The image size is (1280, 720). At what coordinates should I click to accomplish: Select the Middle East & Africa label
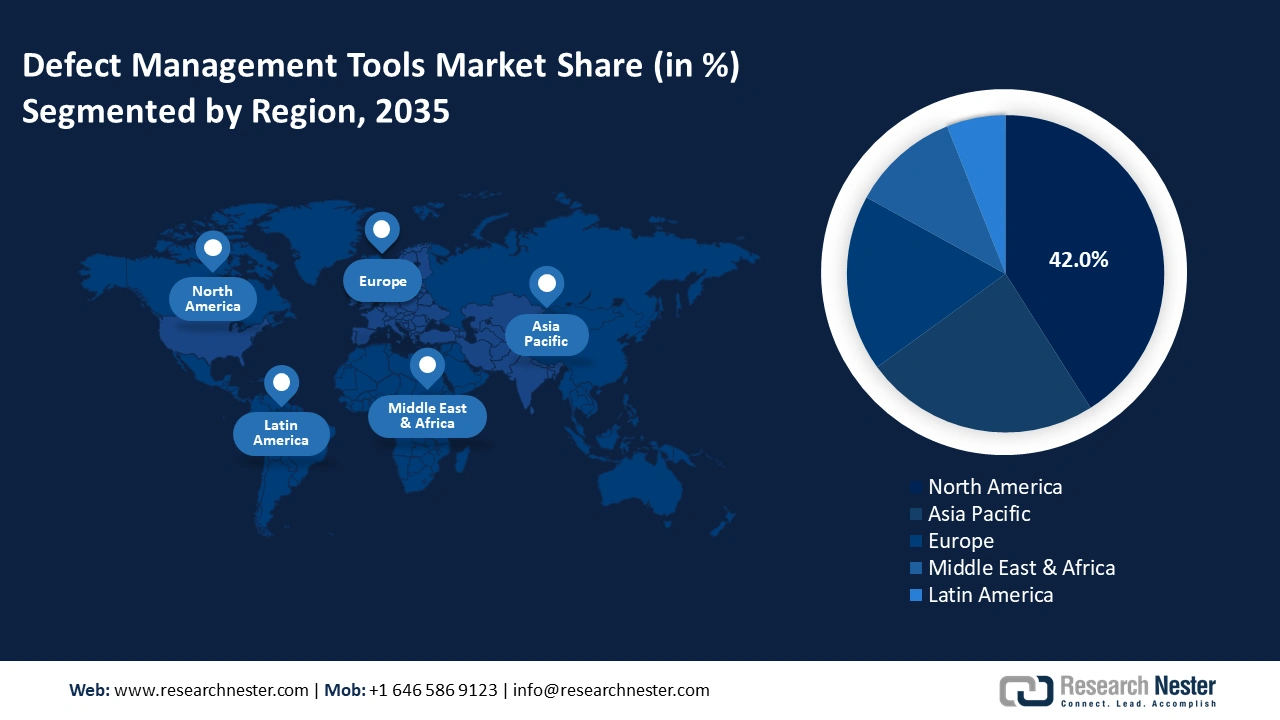(427, 416)
